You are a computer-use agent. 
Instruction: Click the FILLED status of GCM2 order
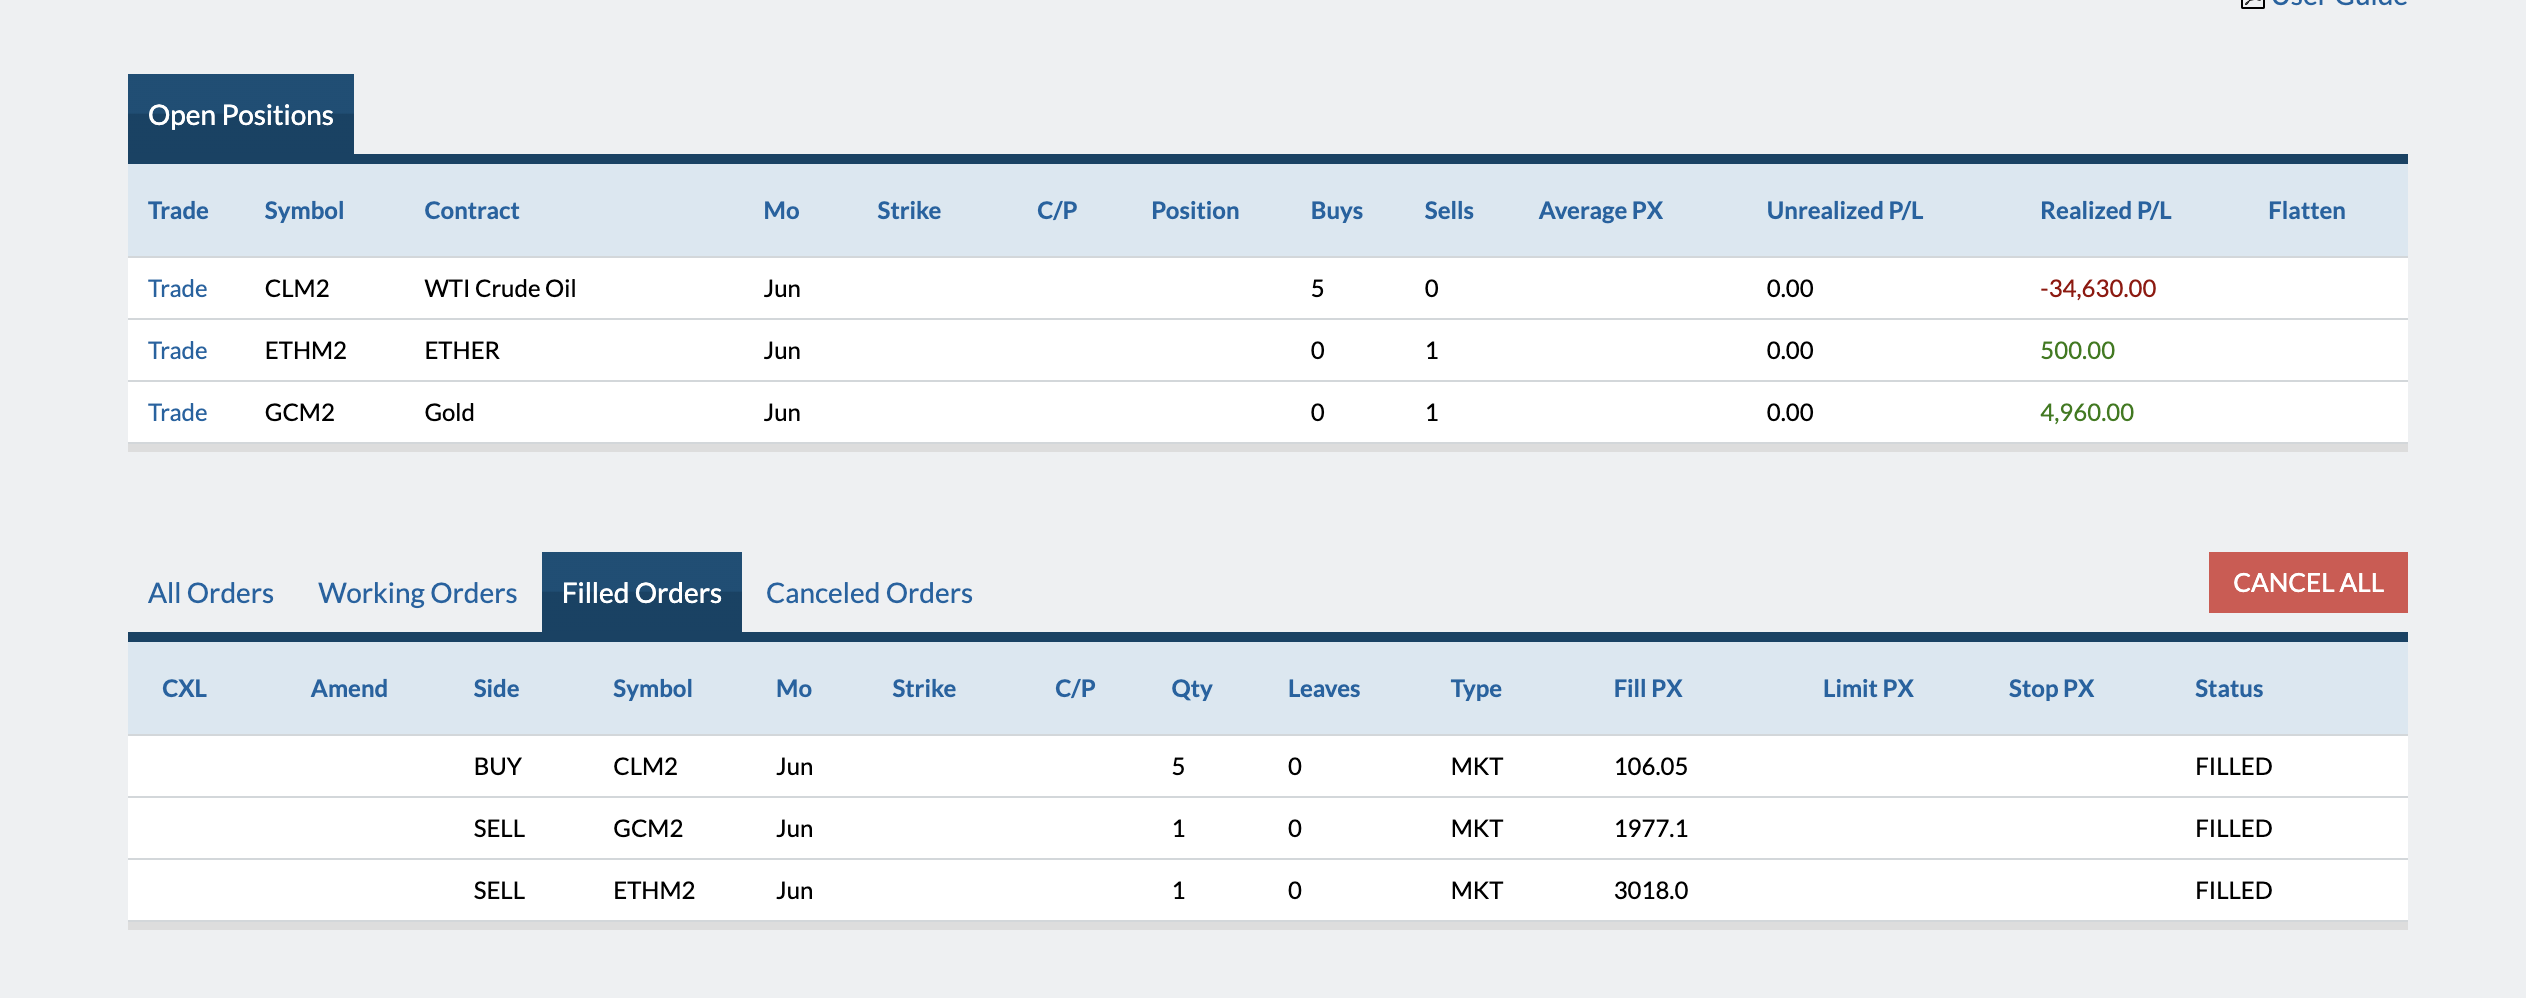[x=2234, y=828]
